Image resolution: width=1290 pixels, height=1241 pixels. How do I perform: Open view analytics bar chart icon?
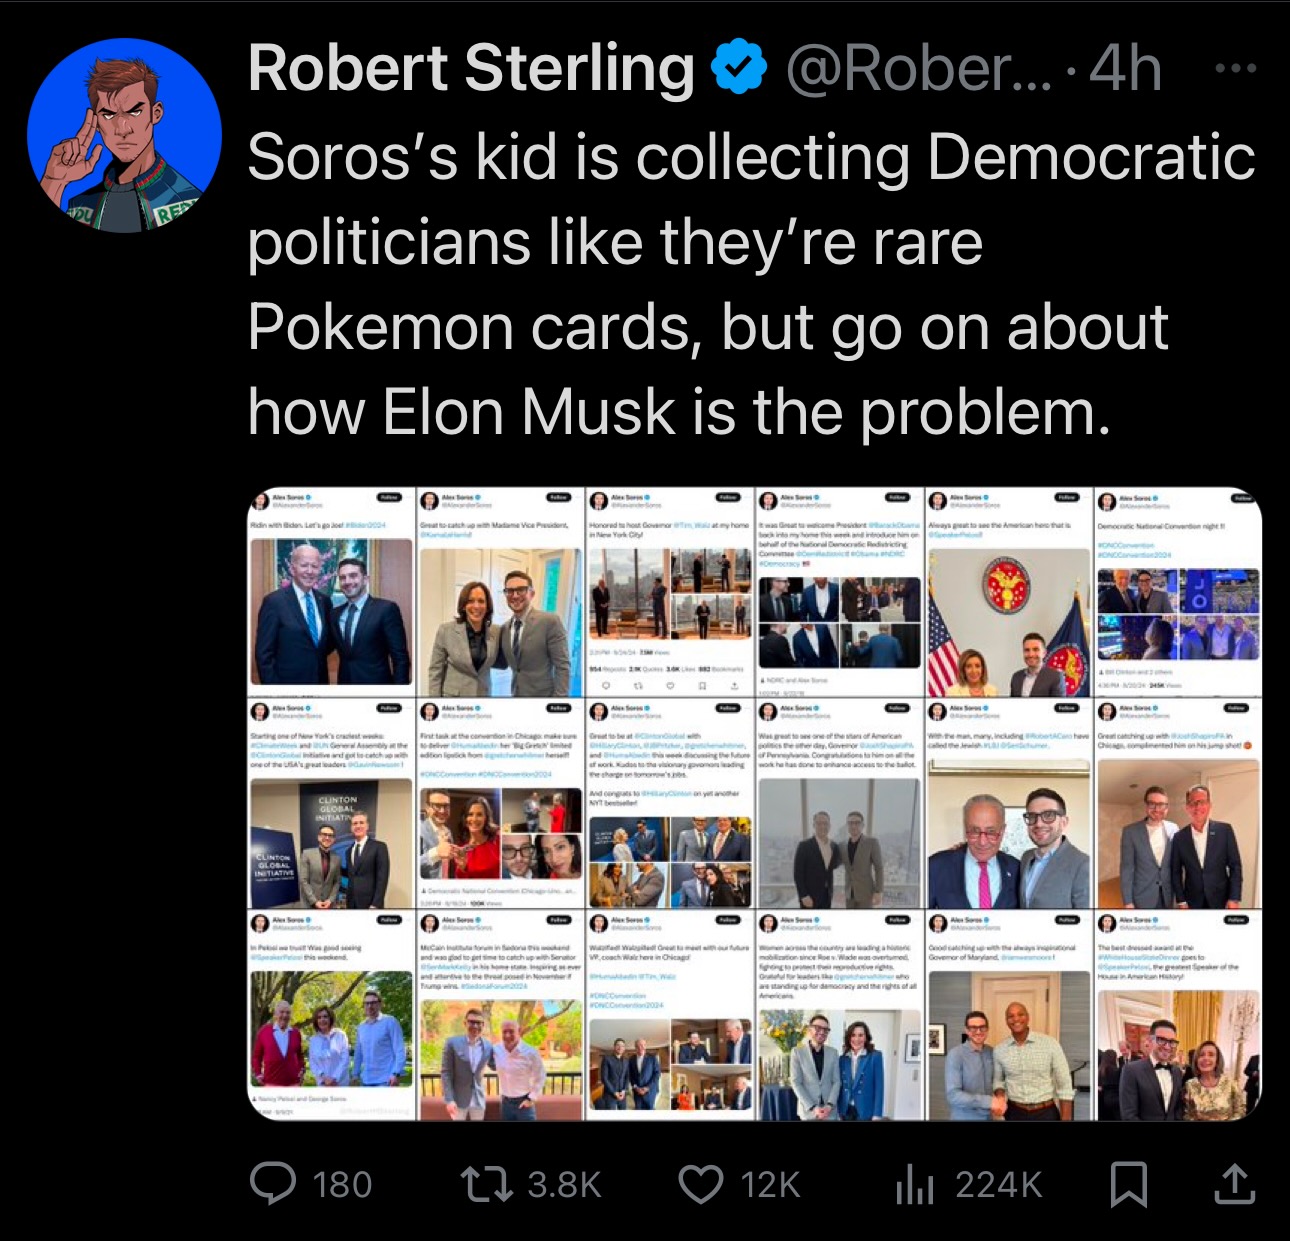(914, 1185)
